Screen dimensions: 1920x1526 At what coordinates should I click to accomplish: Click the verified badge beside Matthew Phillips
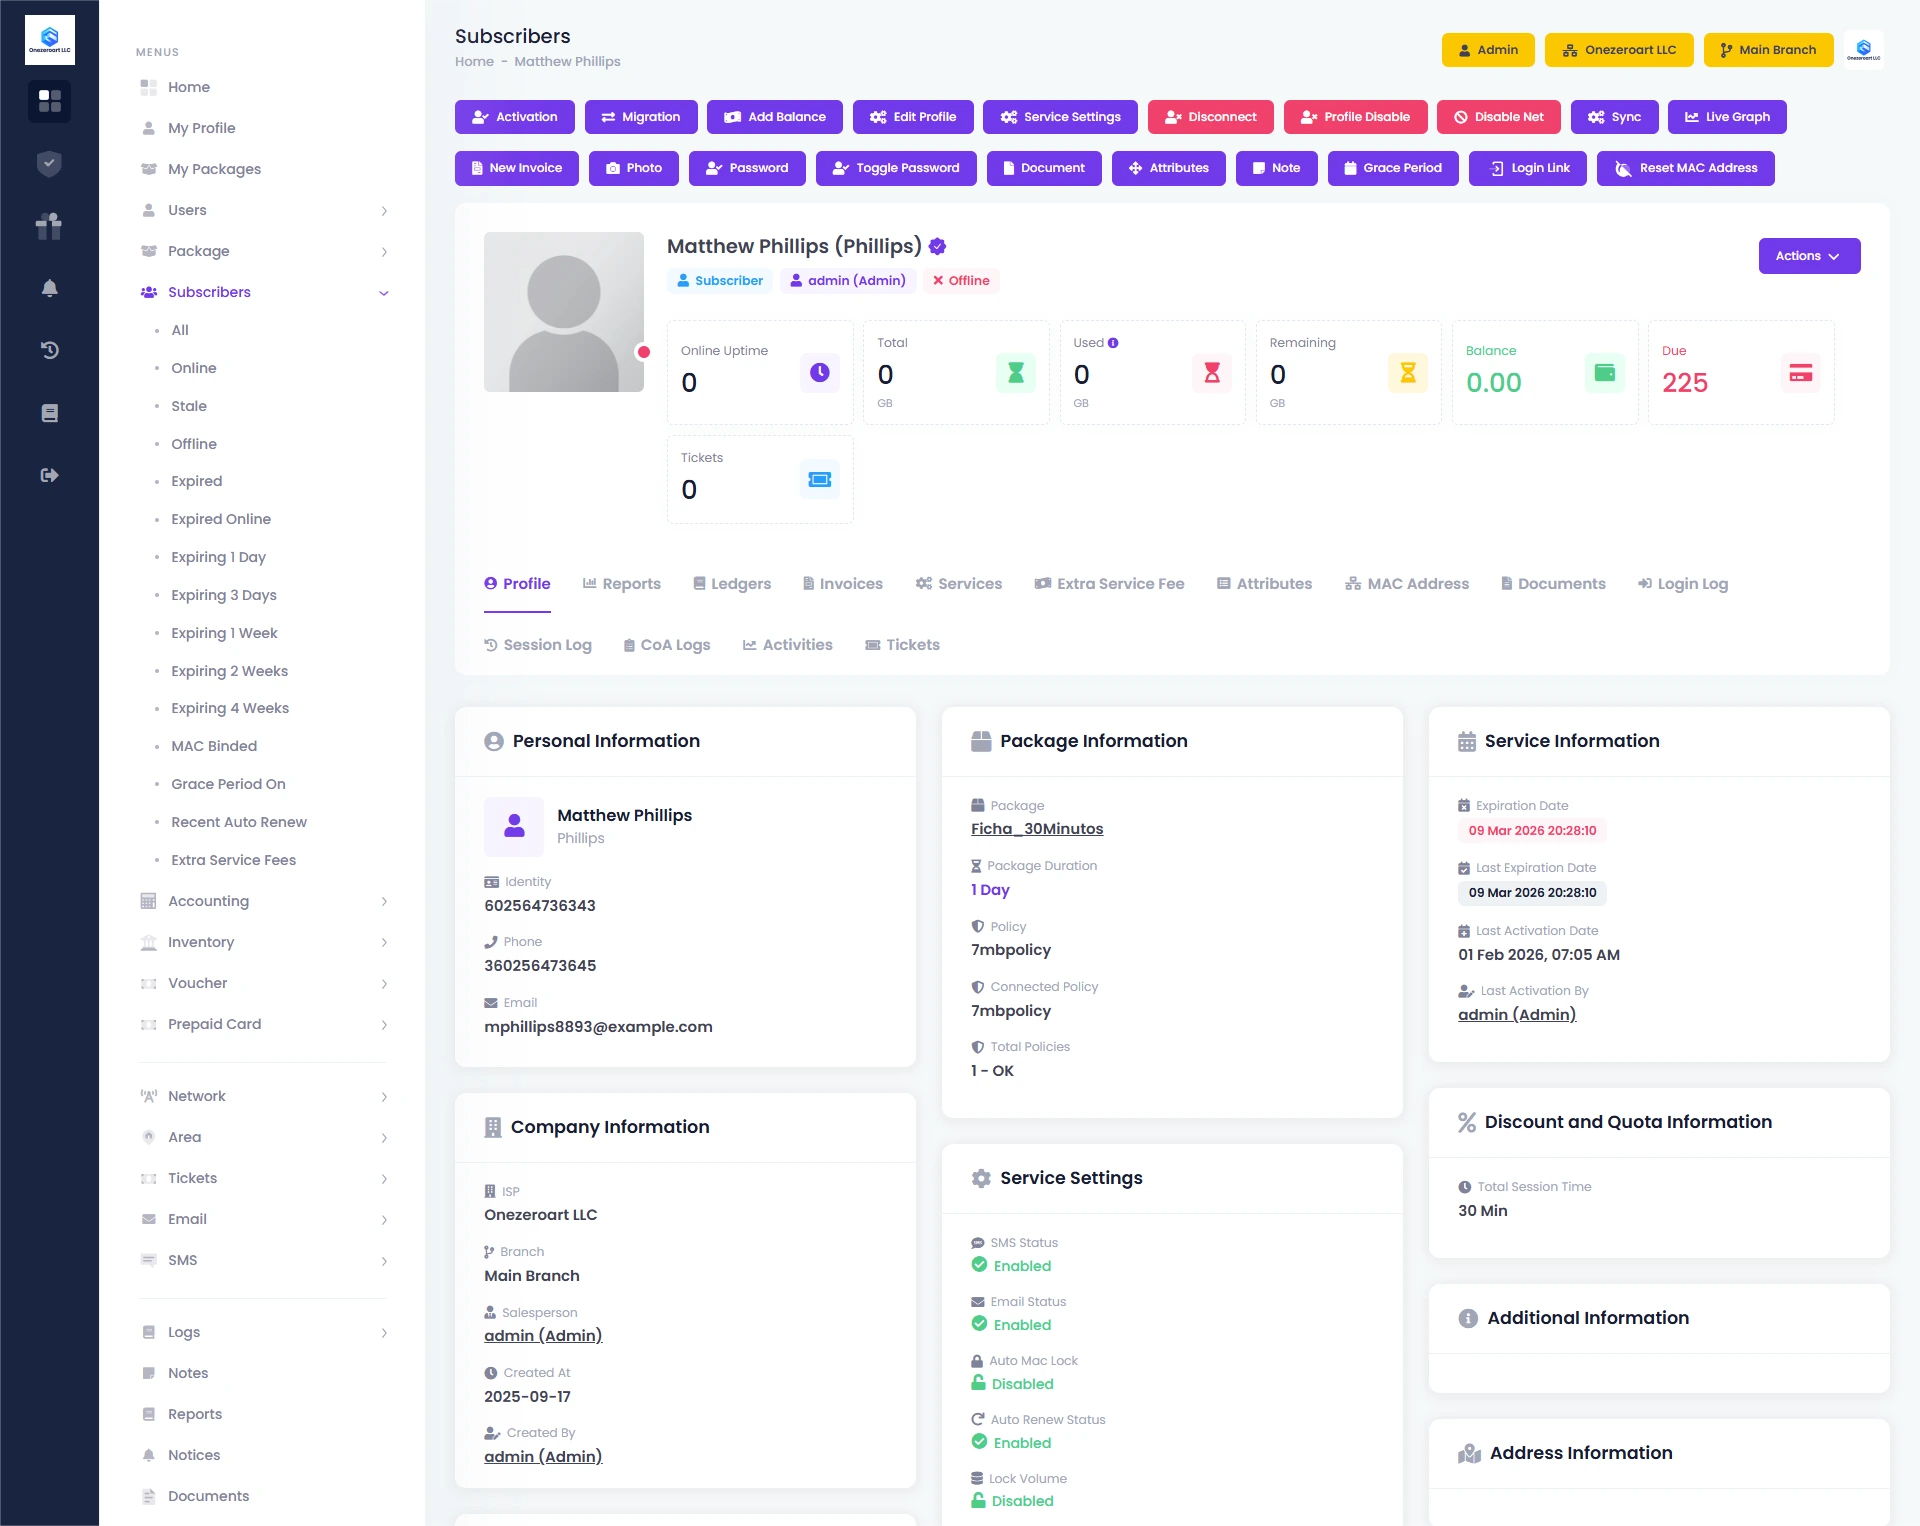click(937, 246)
